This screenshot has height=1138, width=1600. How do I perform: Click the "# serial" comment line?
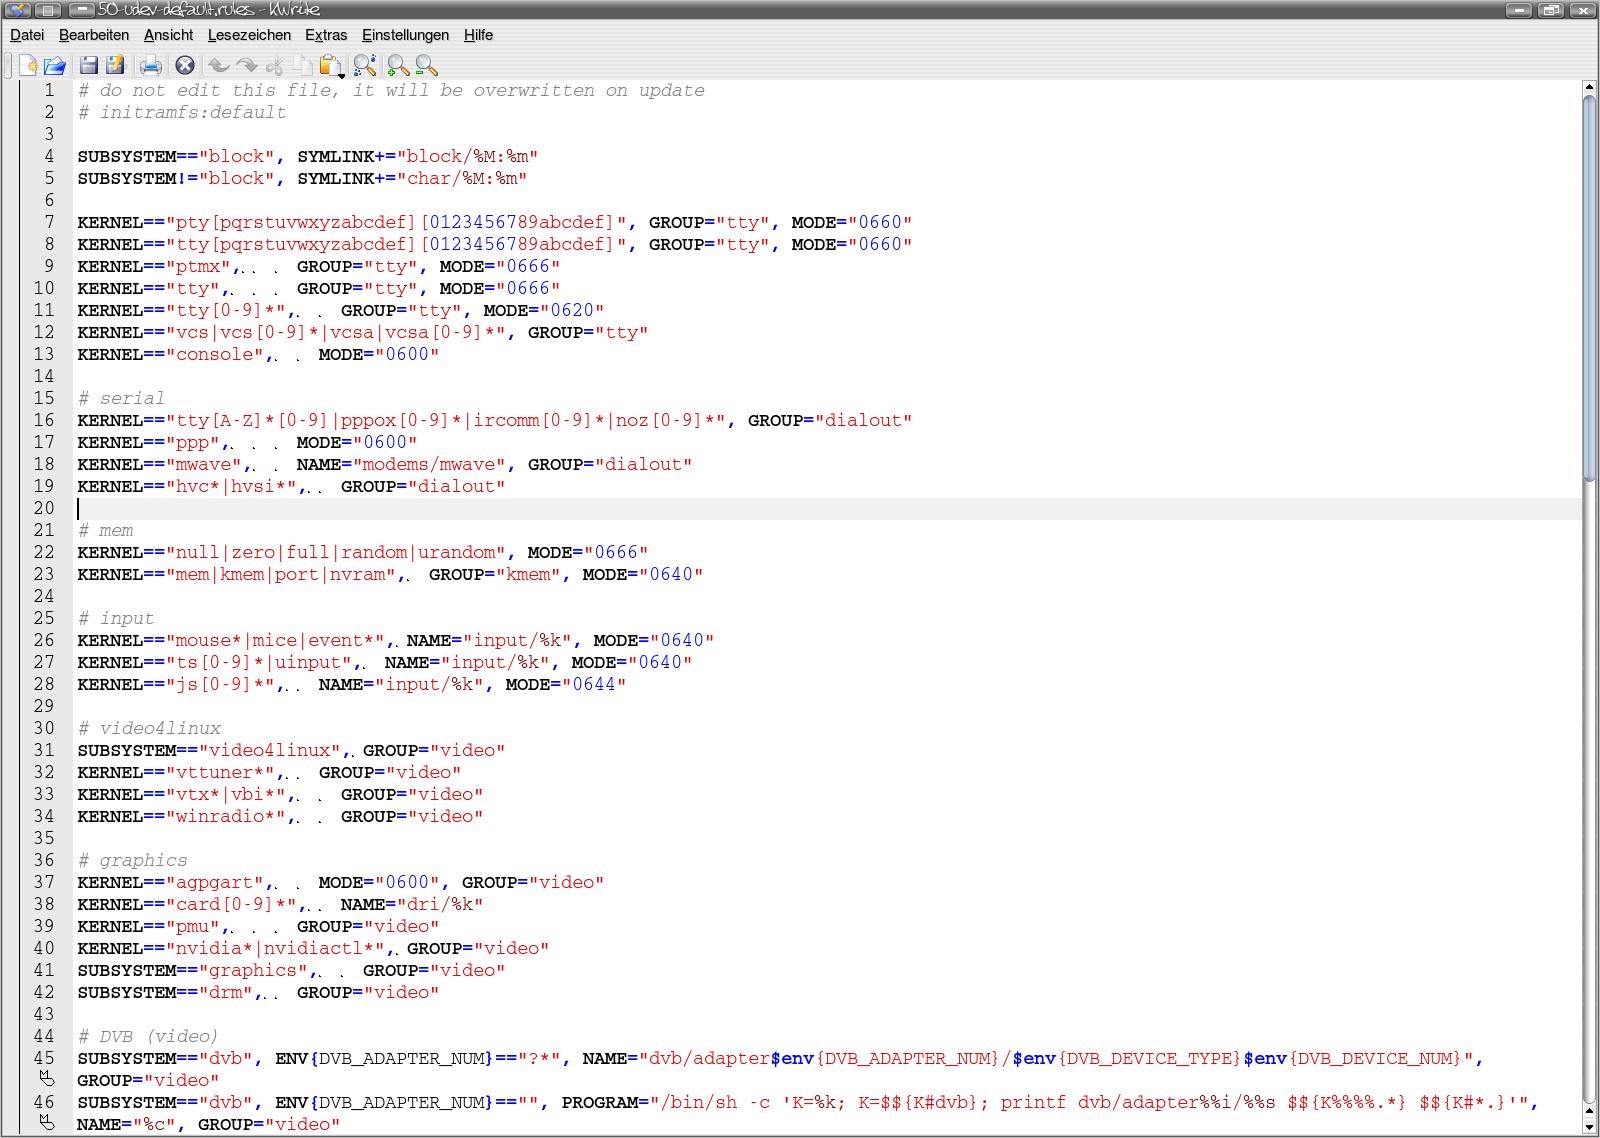click(121, 398)
